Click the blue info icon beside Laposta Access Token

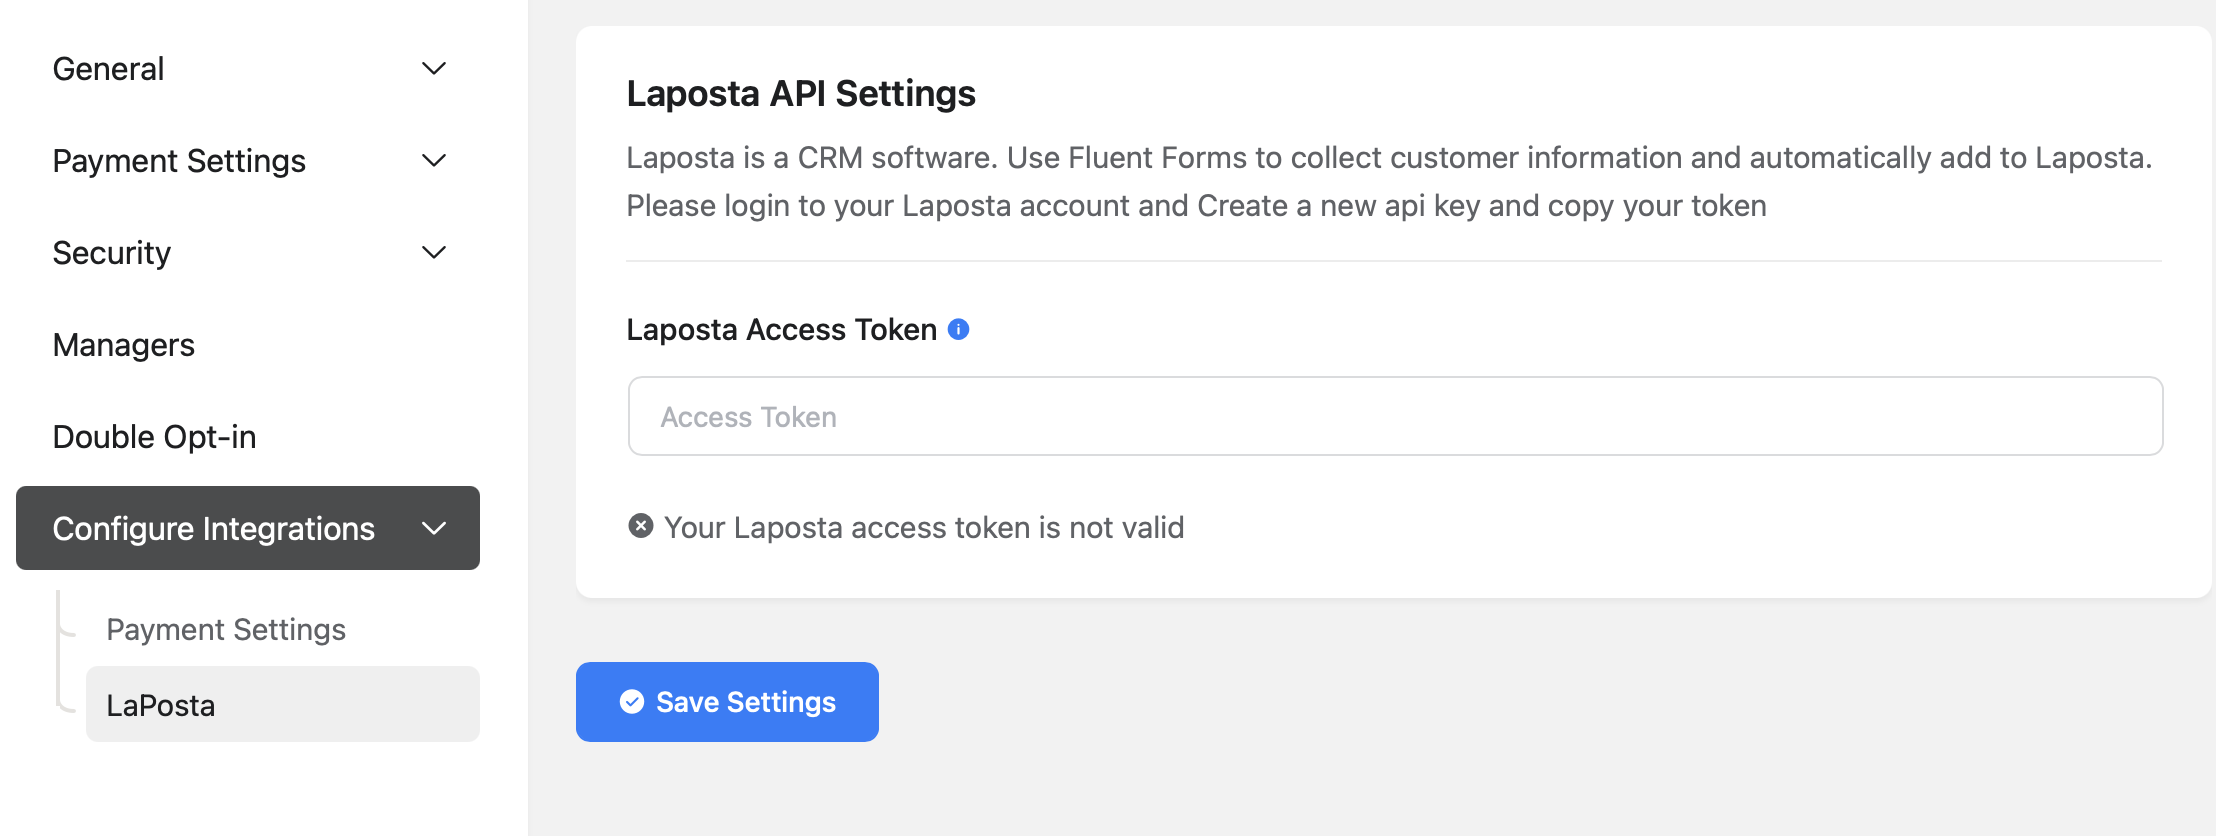[958, 329]
